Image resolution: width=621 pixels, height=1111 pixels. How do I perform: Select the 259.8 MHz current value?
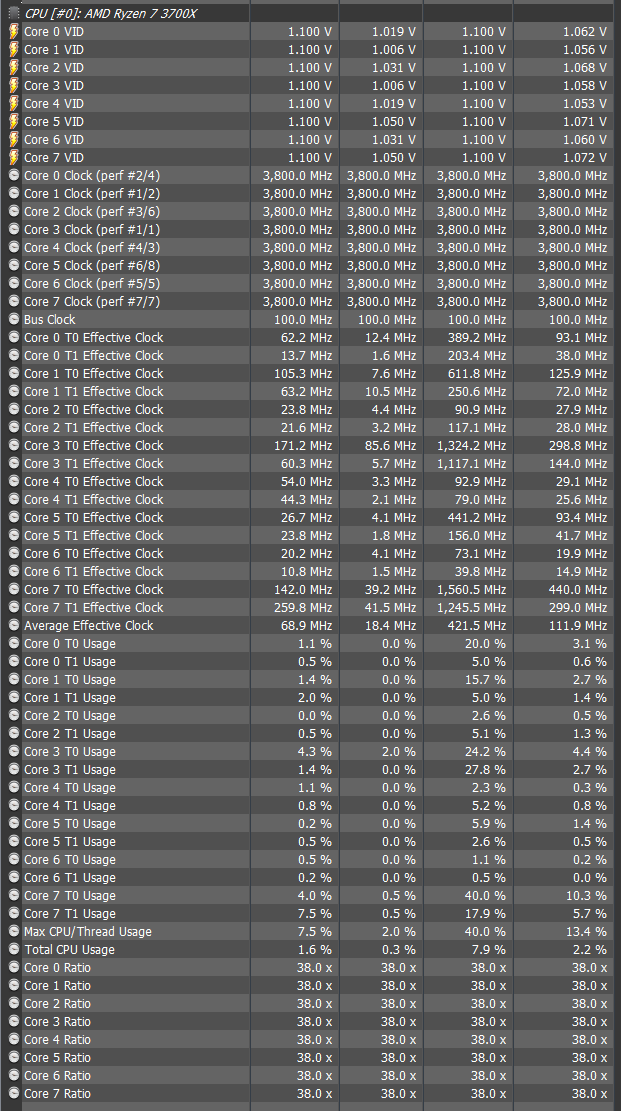303,607
